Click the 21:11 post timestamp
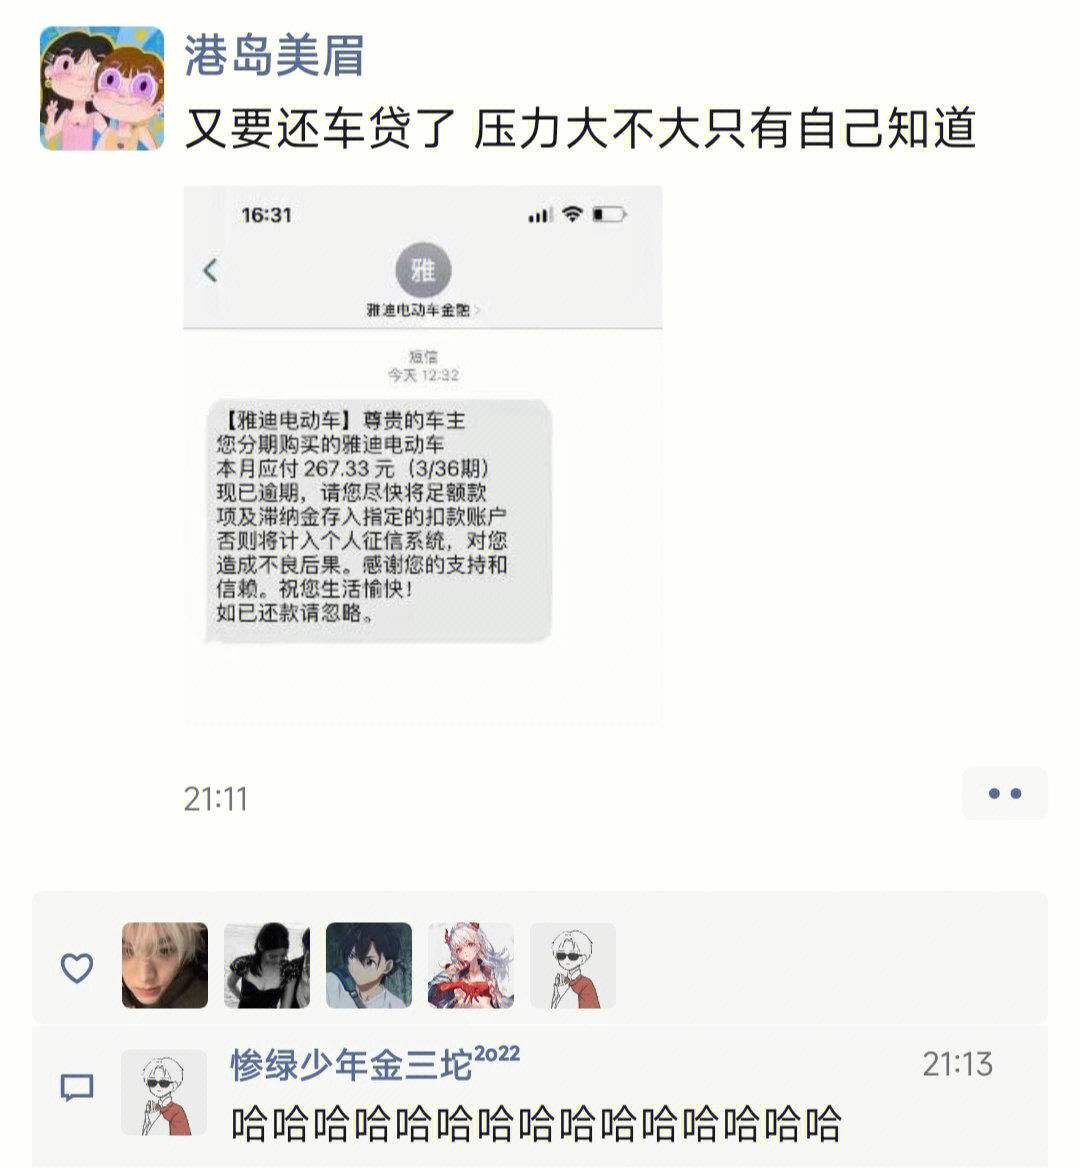Screen dimensions: 1080x1174 (x=216, y=799)
